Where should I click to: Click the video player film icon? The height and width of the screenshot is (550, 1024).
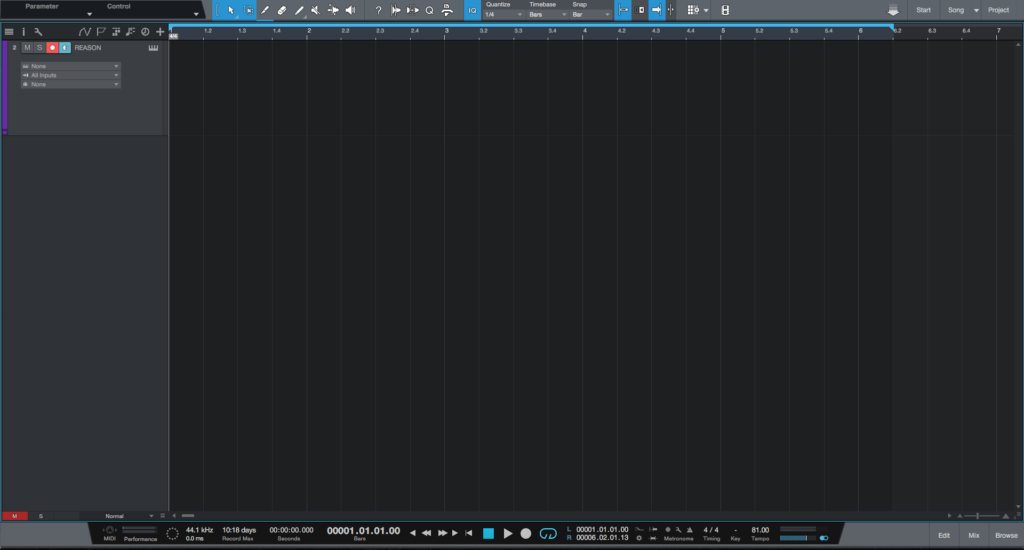coord(725,10)
